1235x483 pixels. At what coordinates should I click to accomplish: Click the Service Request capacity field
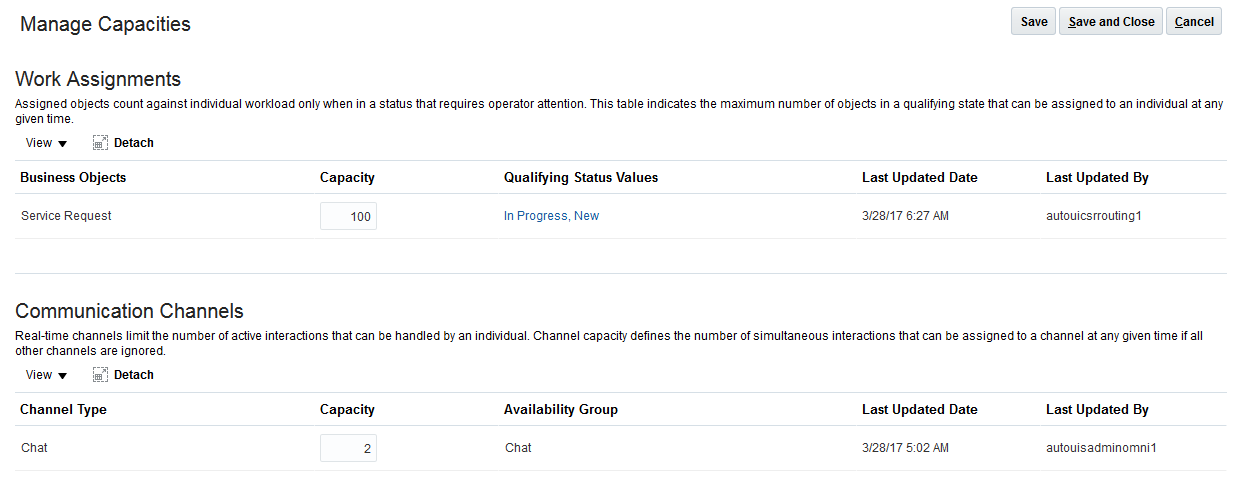pyautogui.click(x=348, y=216)
